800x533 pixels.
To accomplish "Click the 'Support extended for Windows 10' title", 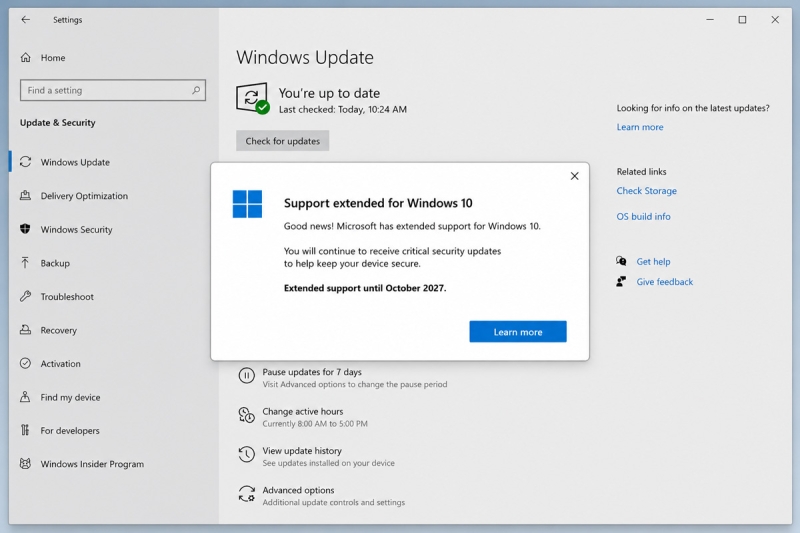I will [378, 203].
